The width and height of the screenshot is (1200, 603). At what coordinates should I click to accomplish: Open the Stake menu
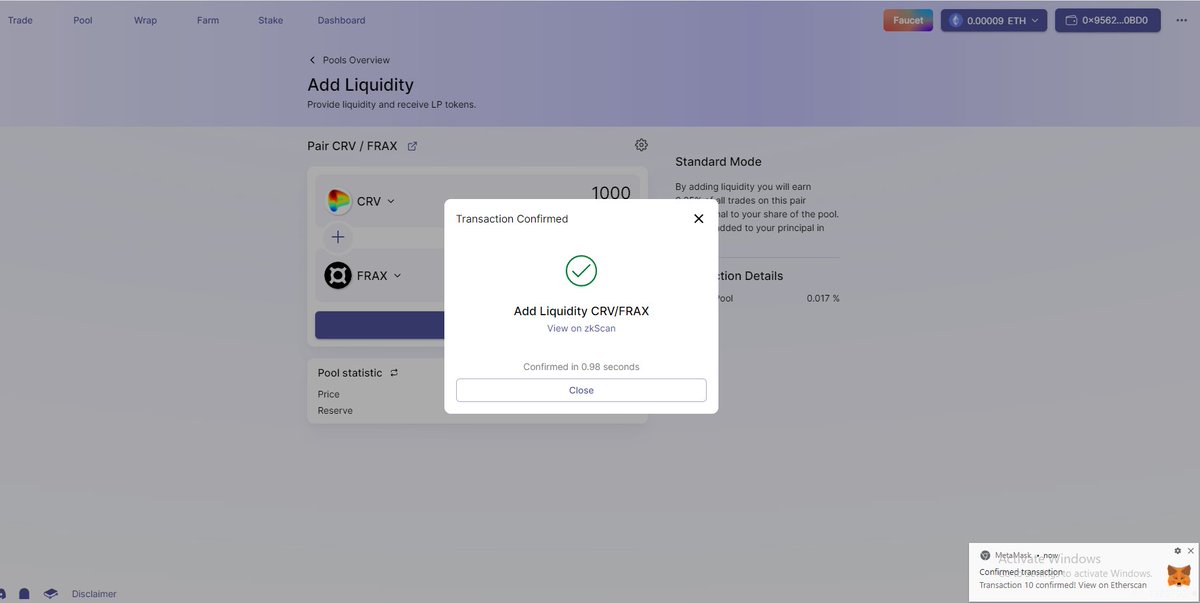point(271,20)
